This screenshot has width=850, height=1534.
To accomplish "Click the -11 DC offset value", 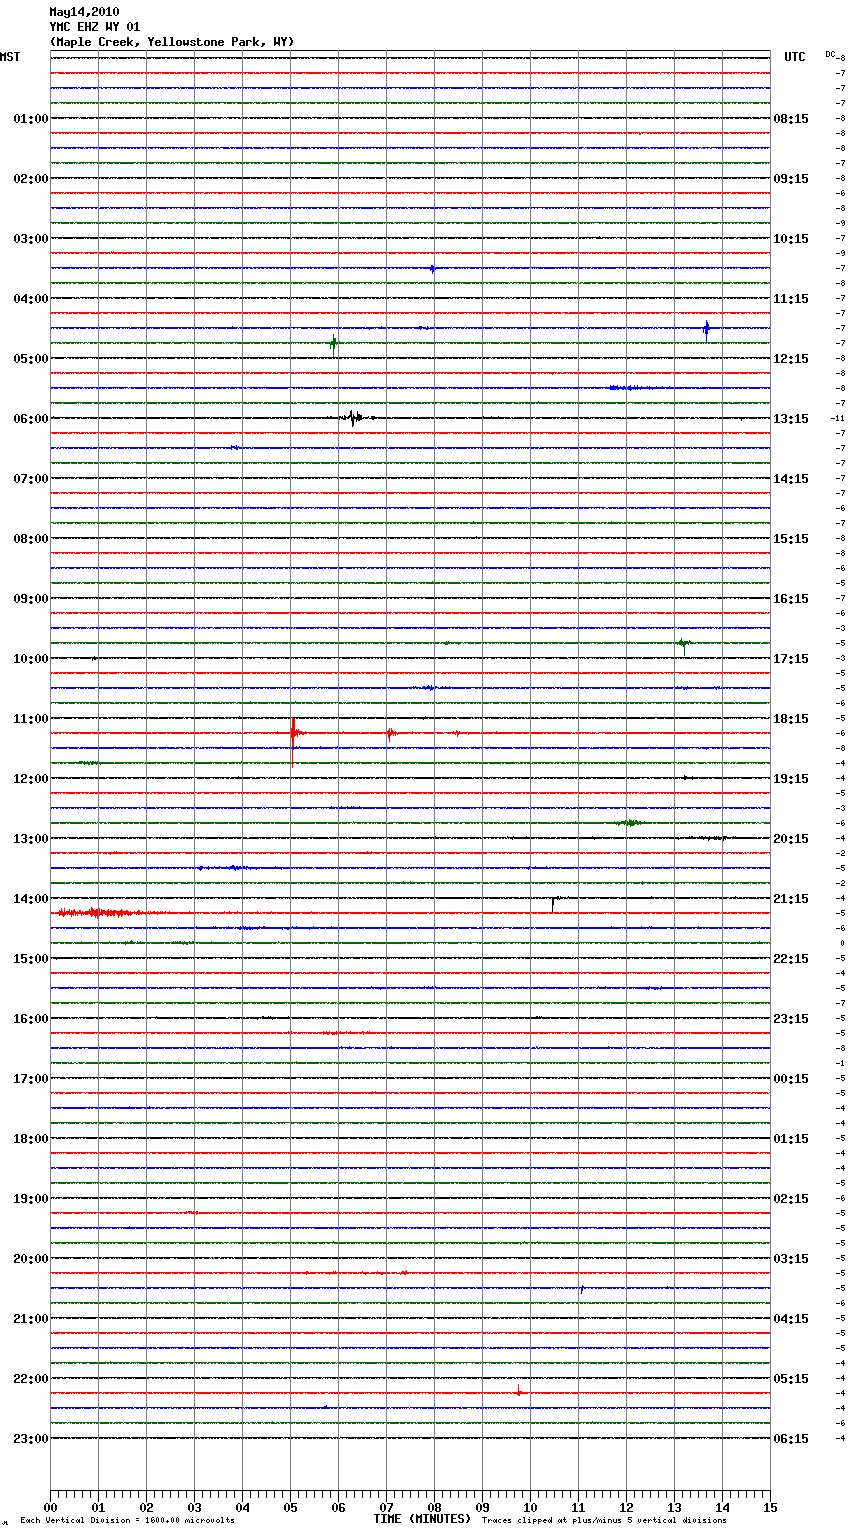I will pyautogui.click(x=838, y=418).
